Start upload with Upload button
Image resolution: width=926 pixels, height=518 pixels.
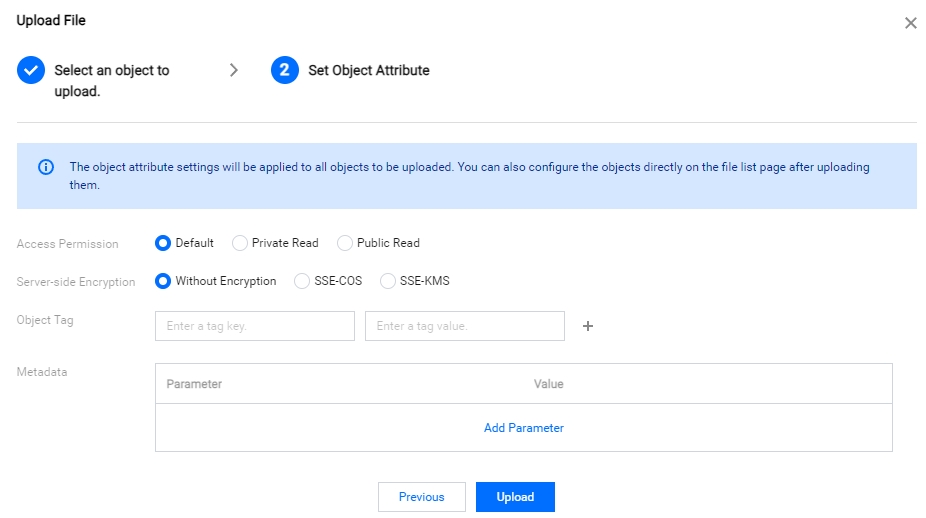click(x=515, y=497)
